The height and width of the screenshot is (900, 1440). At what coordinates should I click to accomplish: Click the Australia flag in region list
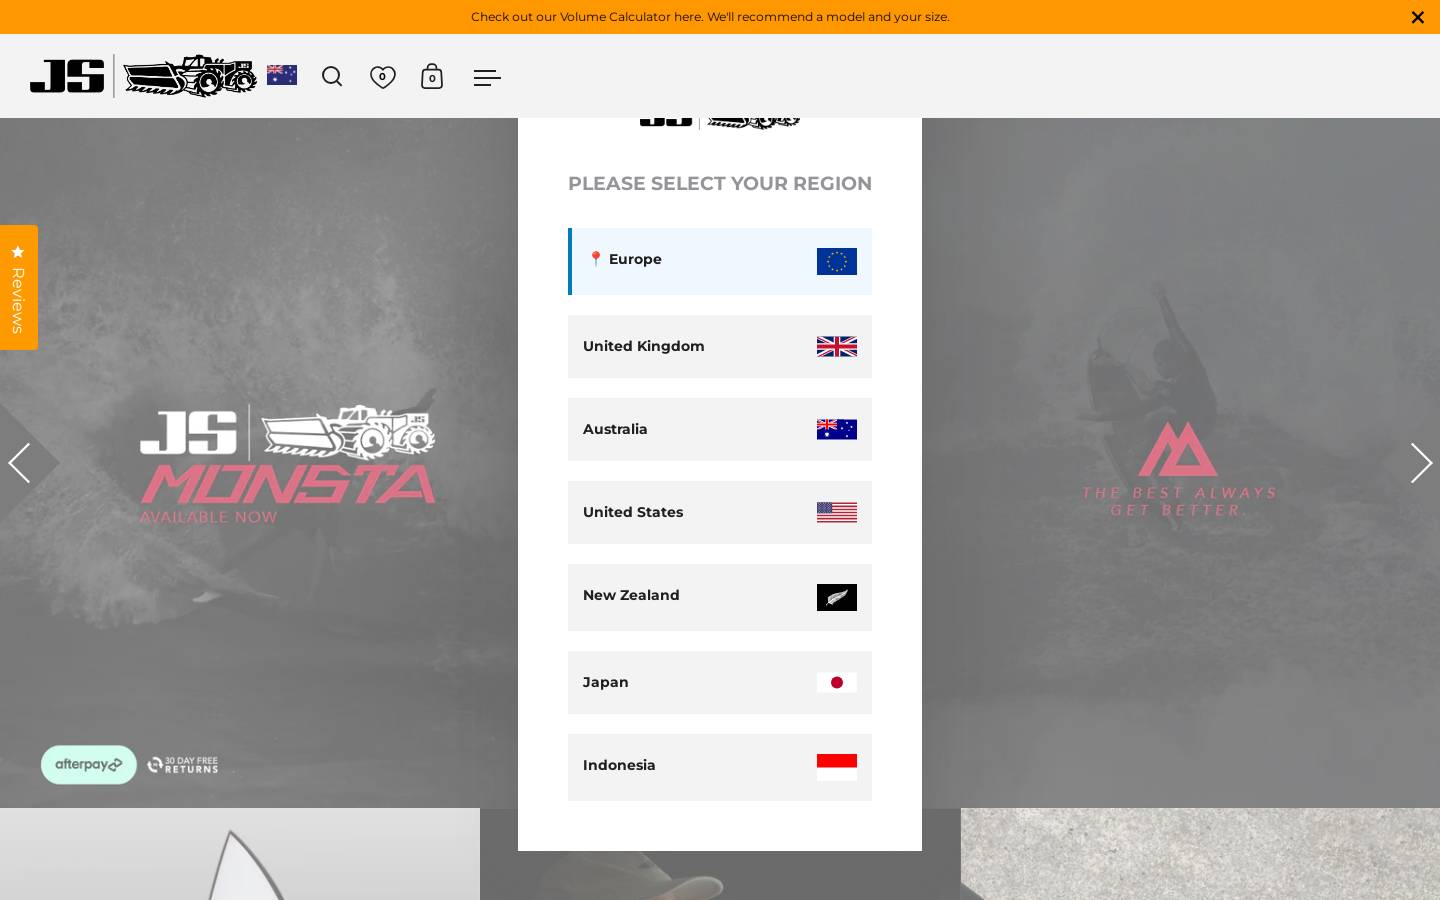point(837,429)
